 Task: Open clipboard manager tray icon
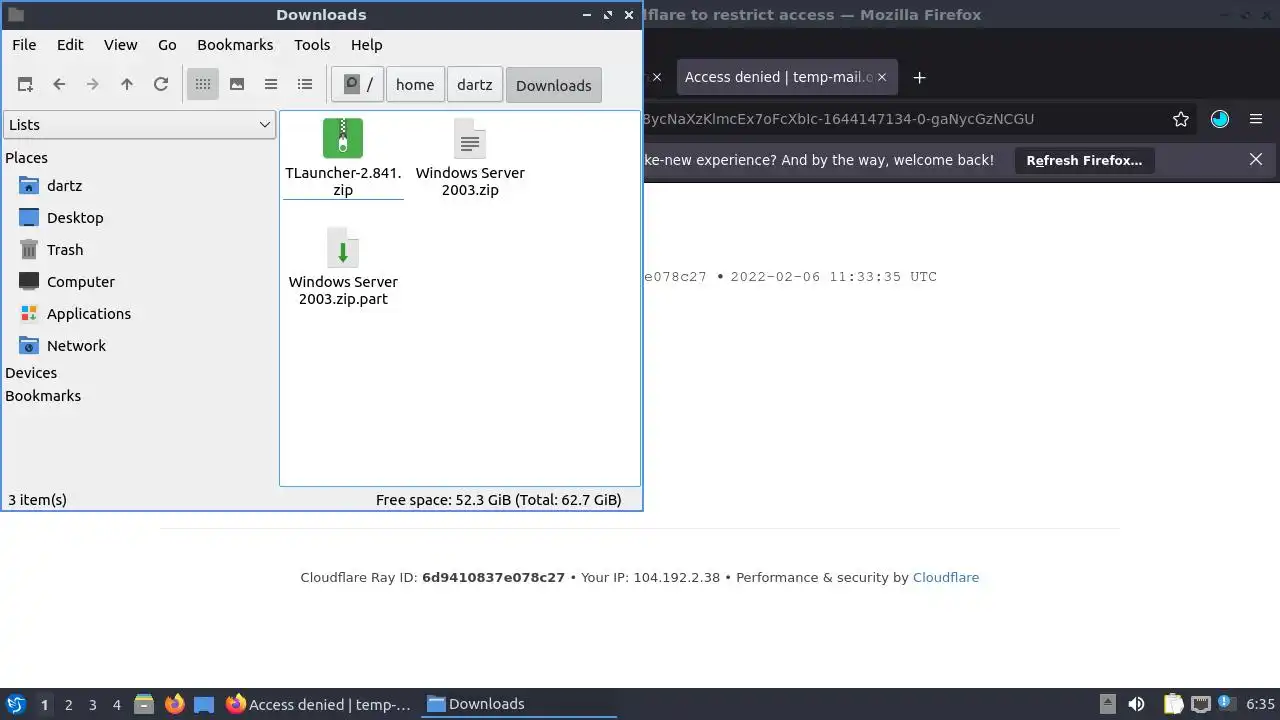tap(1173, 704)
